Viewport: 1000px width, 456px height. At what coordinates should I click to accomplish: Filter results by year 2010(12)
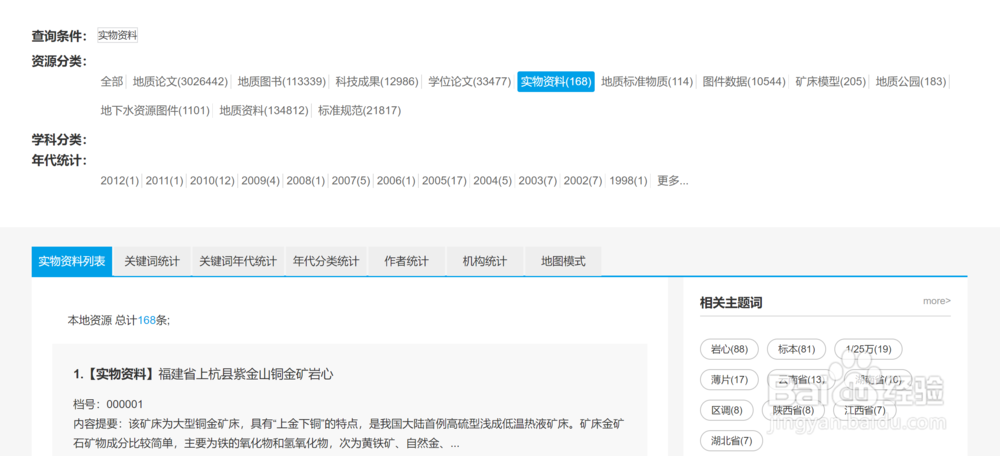point(212,180)
